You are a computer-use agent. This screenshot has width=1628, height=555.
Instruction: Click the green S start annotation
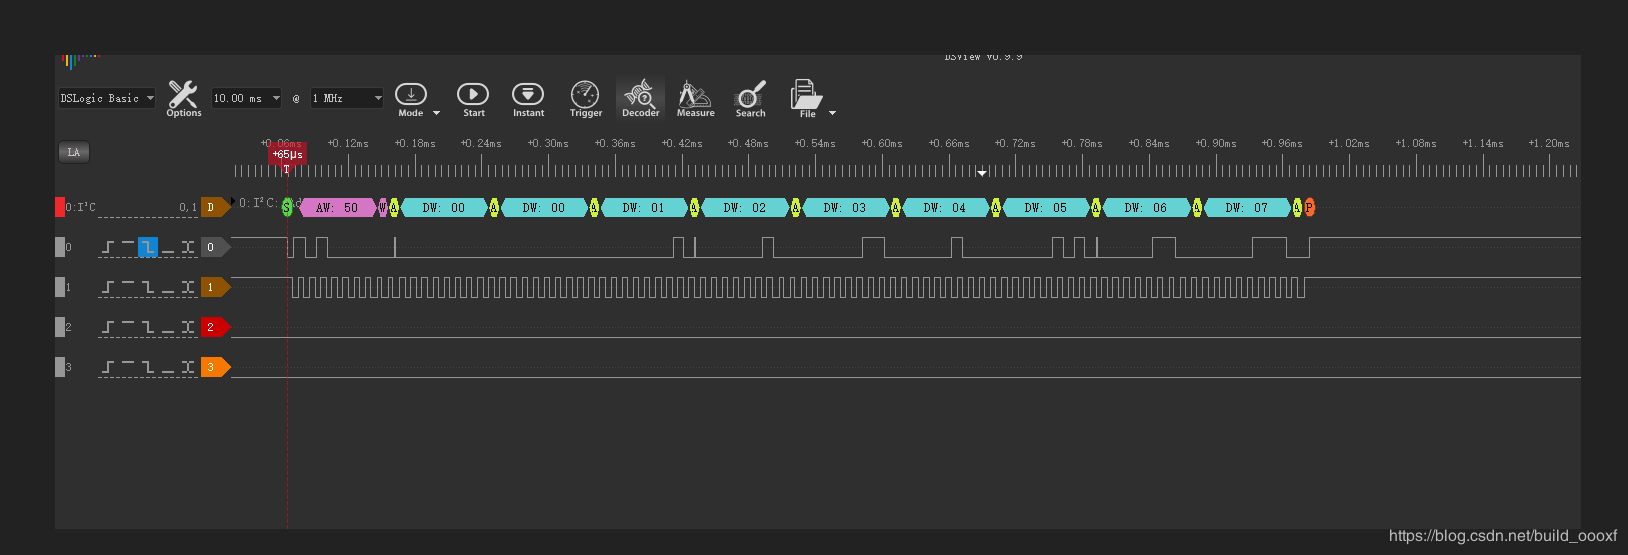click(x=287, y=208)
